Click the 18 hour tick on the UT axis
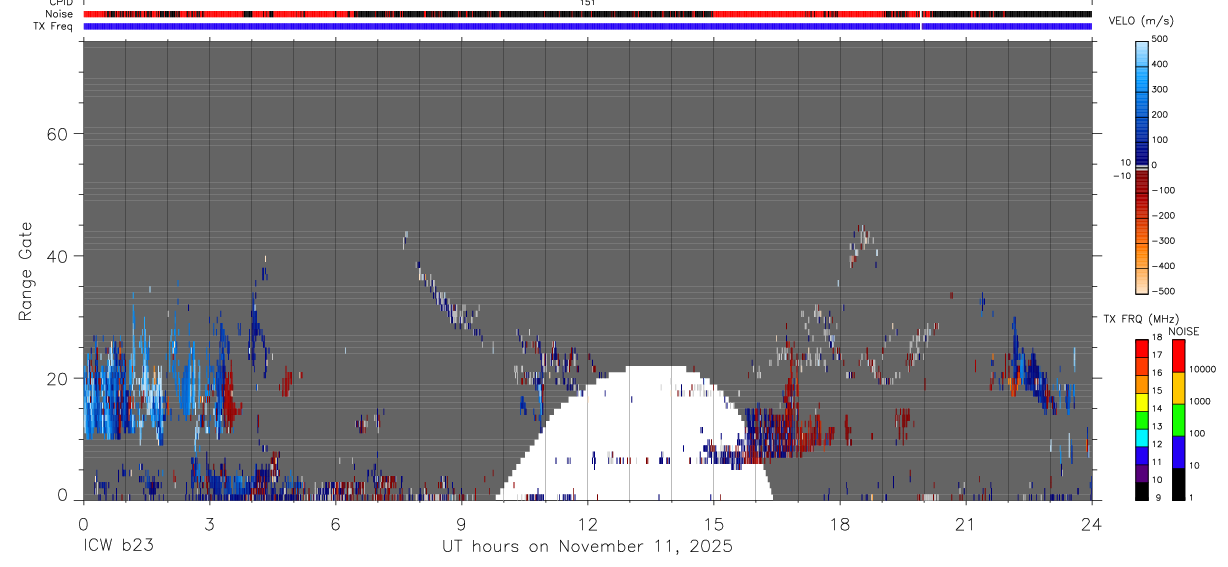Image resolution: width=1228 pixels, height=567 pixels. click(839, 523)
